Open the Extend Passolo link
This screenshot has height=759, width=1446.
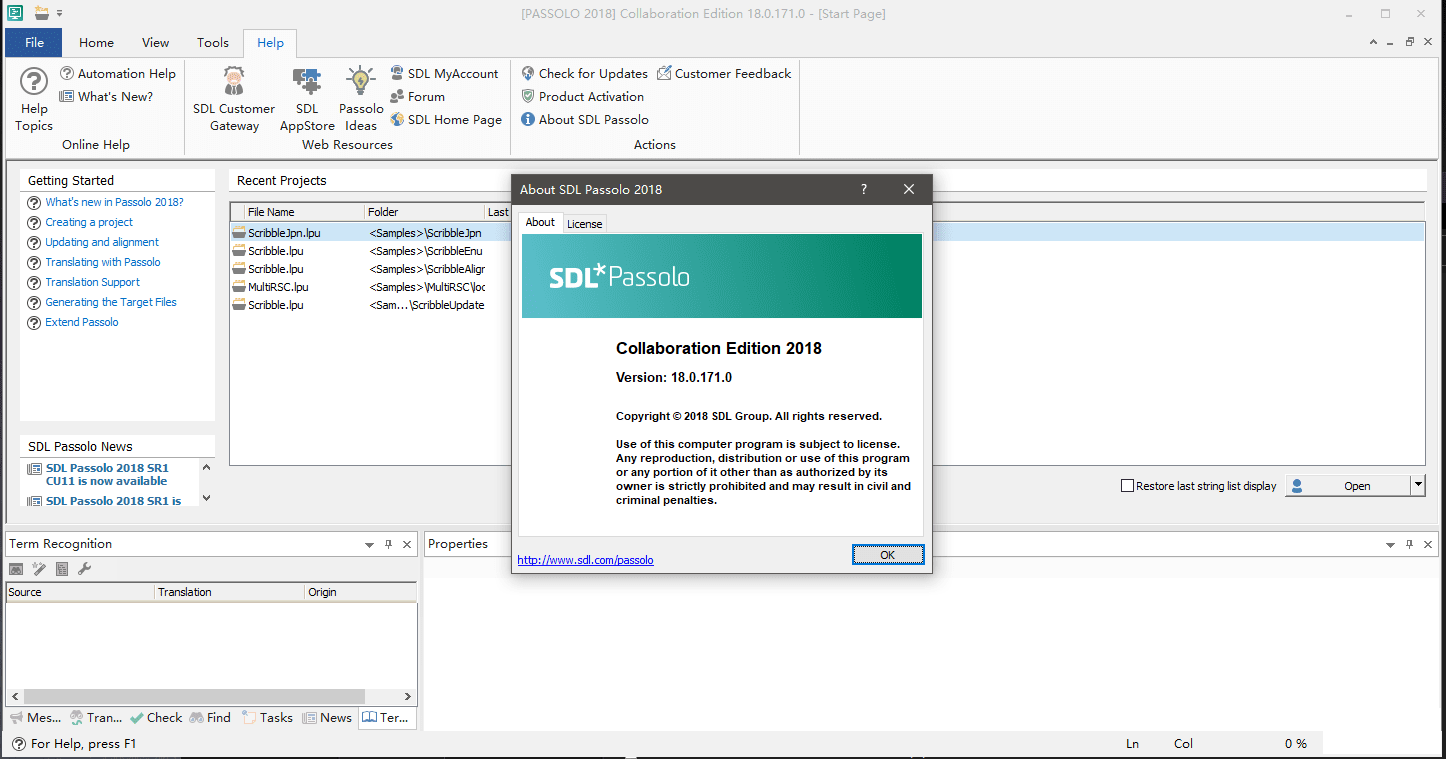pyautogui.click(x=82, y=322)
